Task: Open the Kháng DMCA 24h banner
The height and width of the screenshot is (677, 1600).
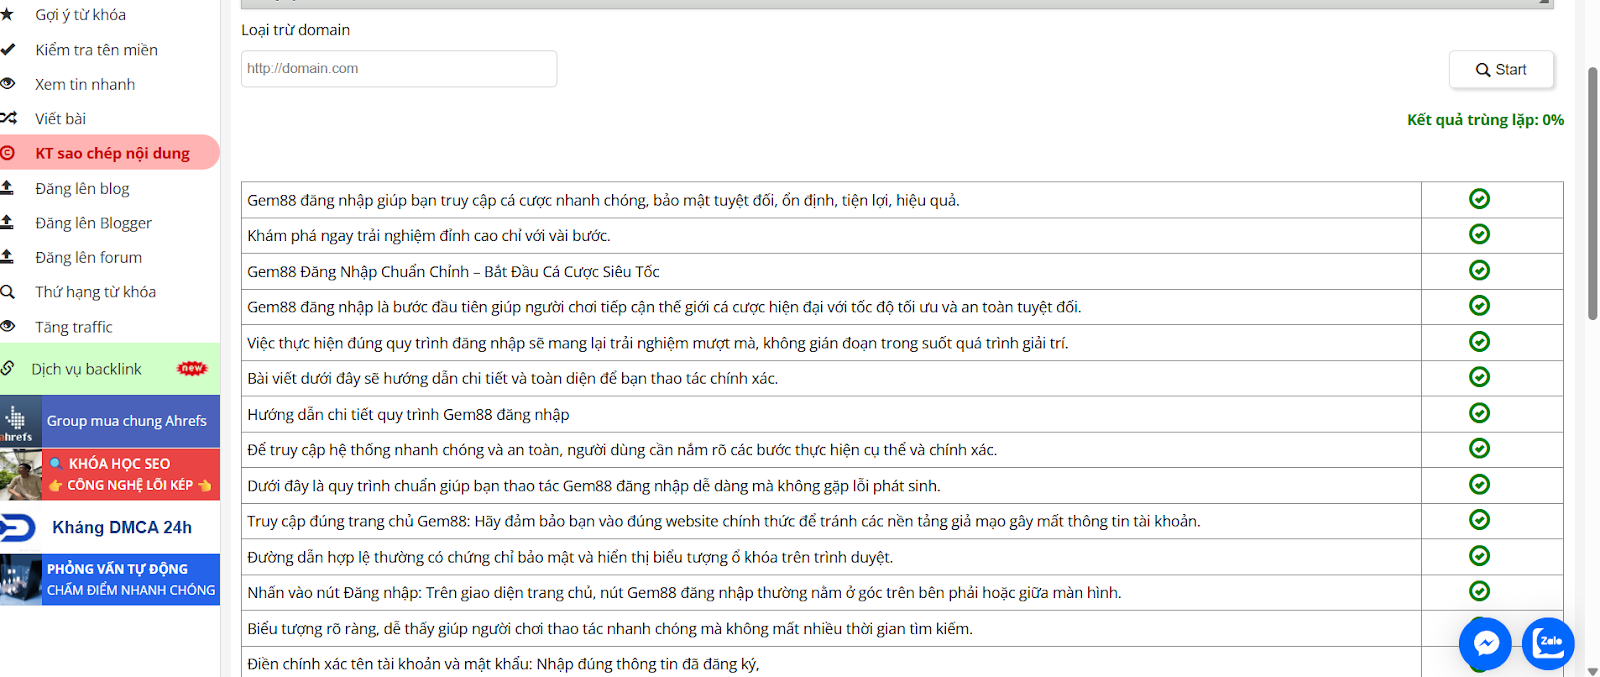Action: coord(110,527)
